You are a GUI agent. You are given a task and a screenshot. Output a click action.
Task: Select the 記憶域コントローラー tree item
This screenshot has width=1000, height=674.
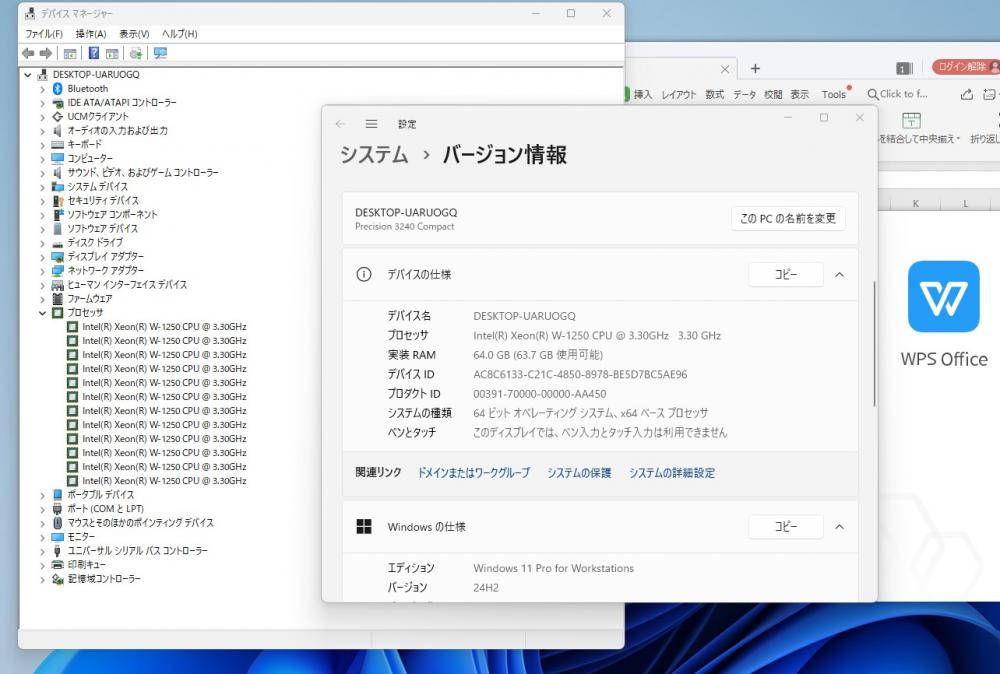tap(105, 578)
